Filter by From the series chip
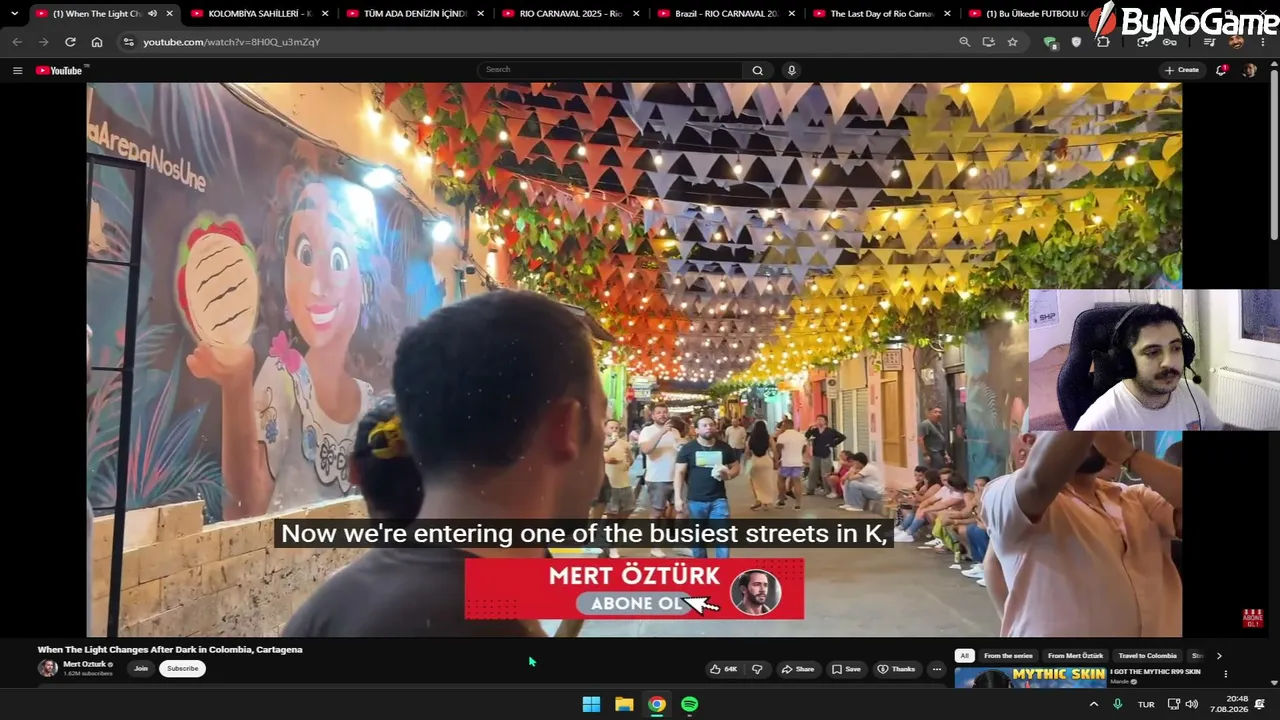Screen dimensions: 1280x720 click(1008, 656)
